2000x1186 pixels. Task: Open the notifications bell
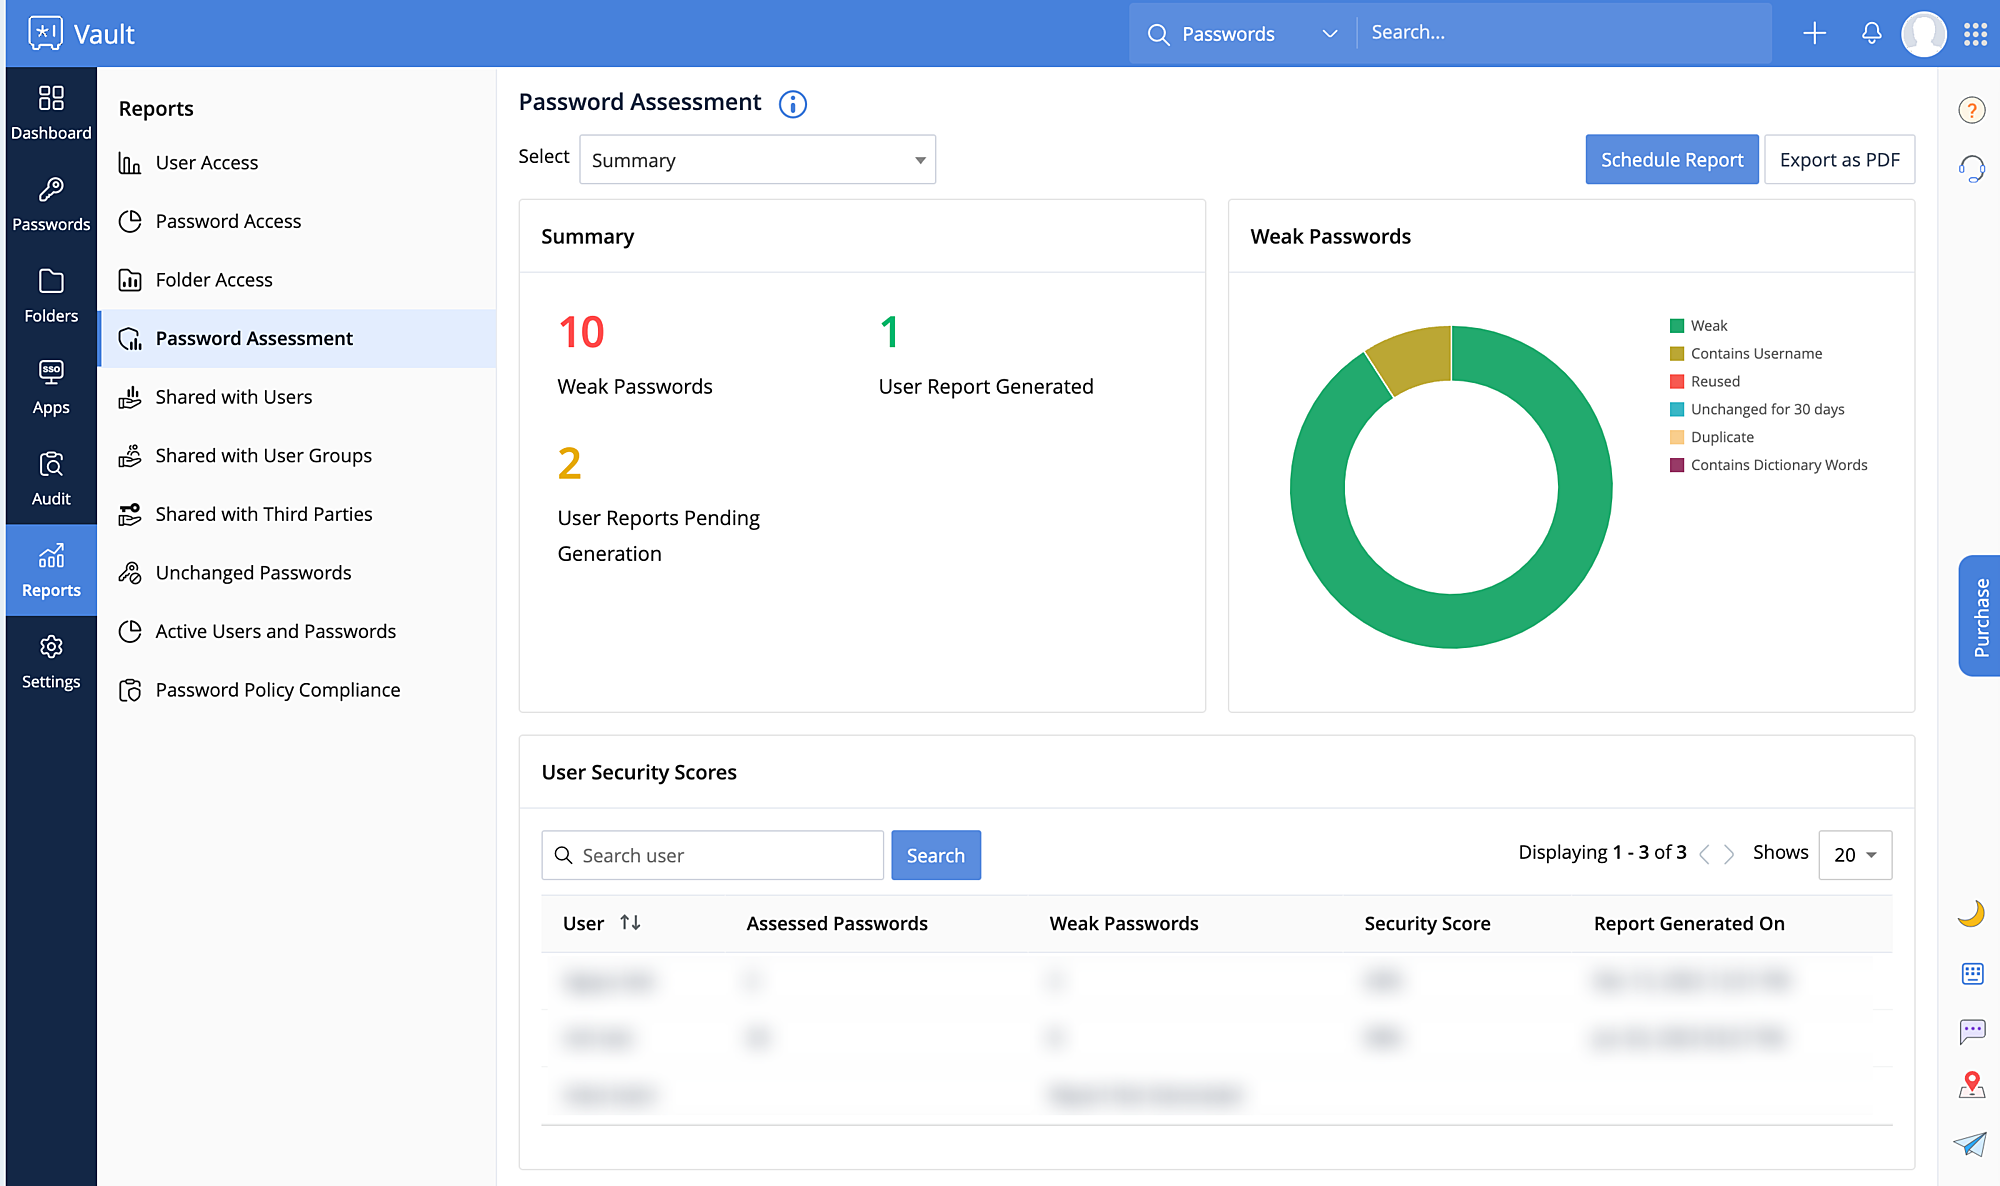1871,33
